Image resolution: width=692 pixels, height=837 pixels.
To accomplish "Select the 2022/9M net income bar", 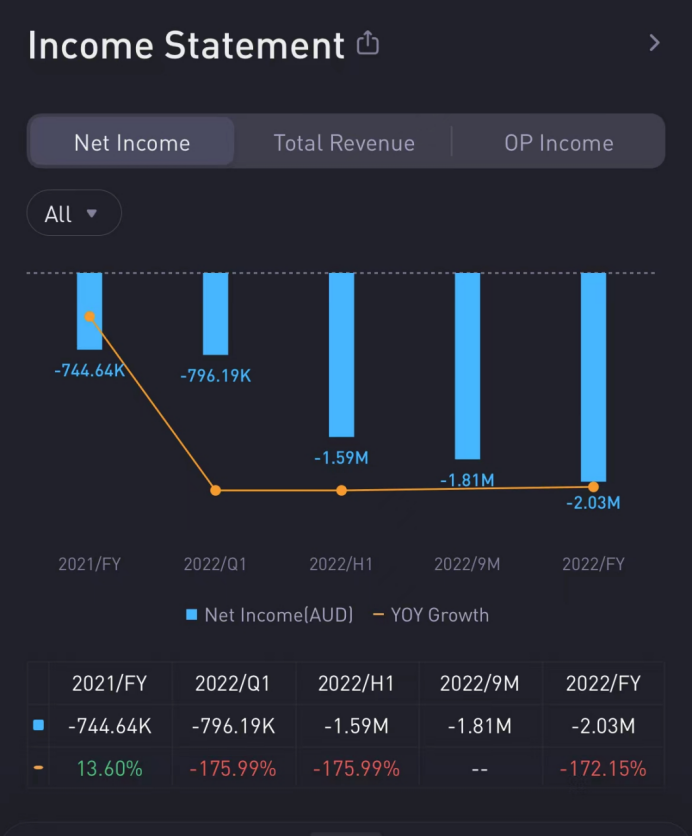I will (467, 366).
